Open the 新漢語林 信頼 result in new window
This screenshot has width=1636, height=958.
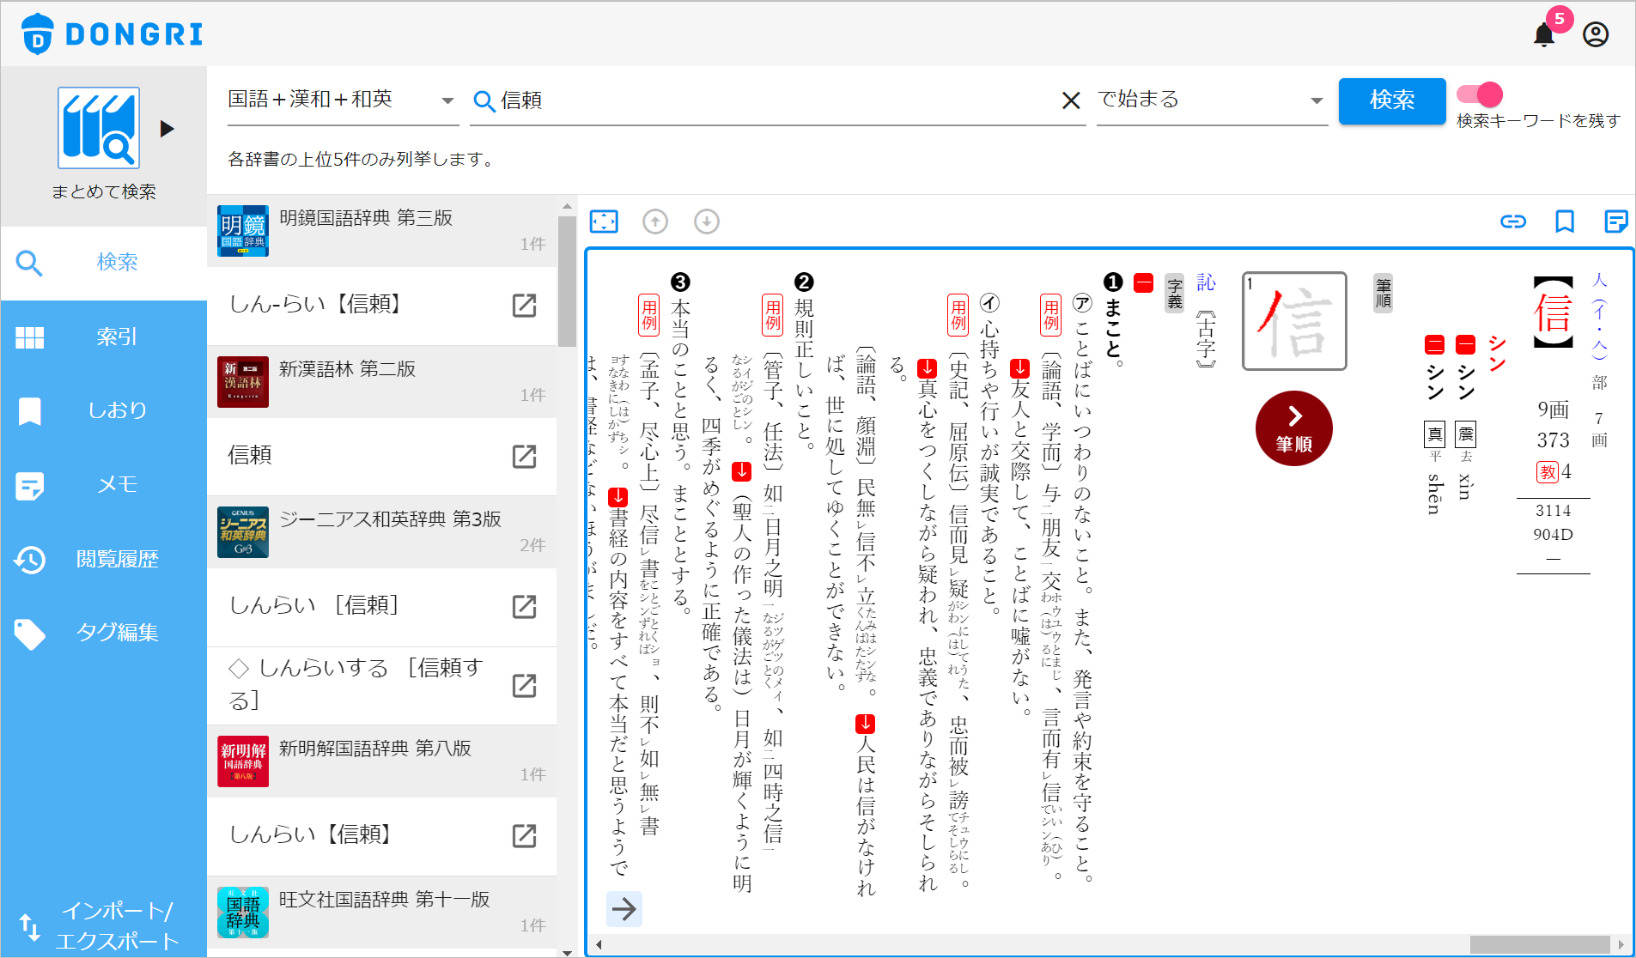524,456
